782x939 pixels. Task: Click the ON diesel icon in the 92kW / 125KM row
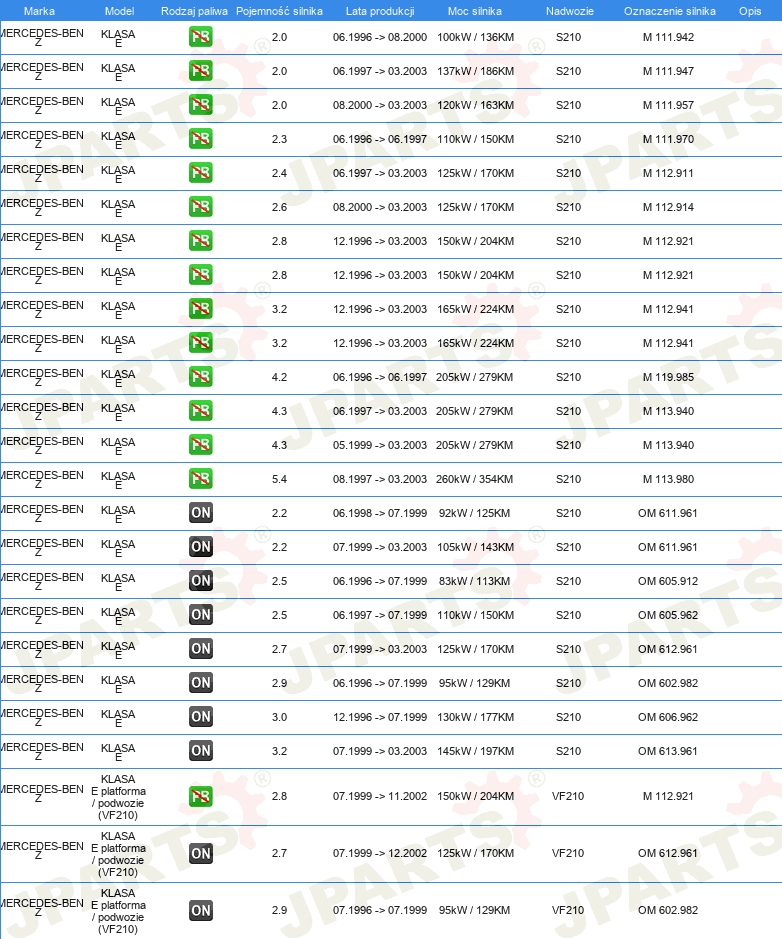[x=201, y=513]
